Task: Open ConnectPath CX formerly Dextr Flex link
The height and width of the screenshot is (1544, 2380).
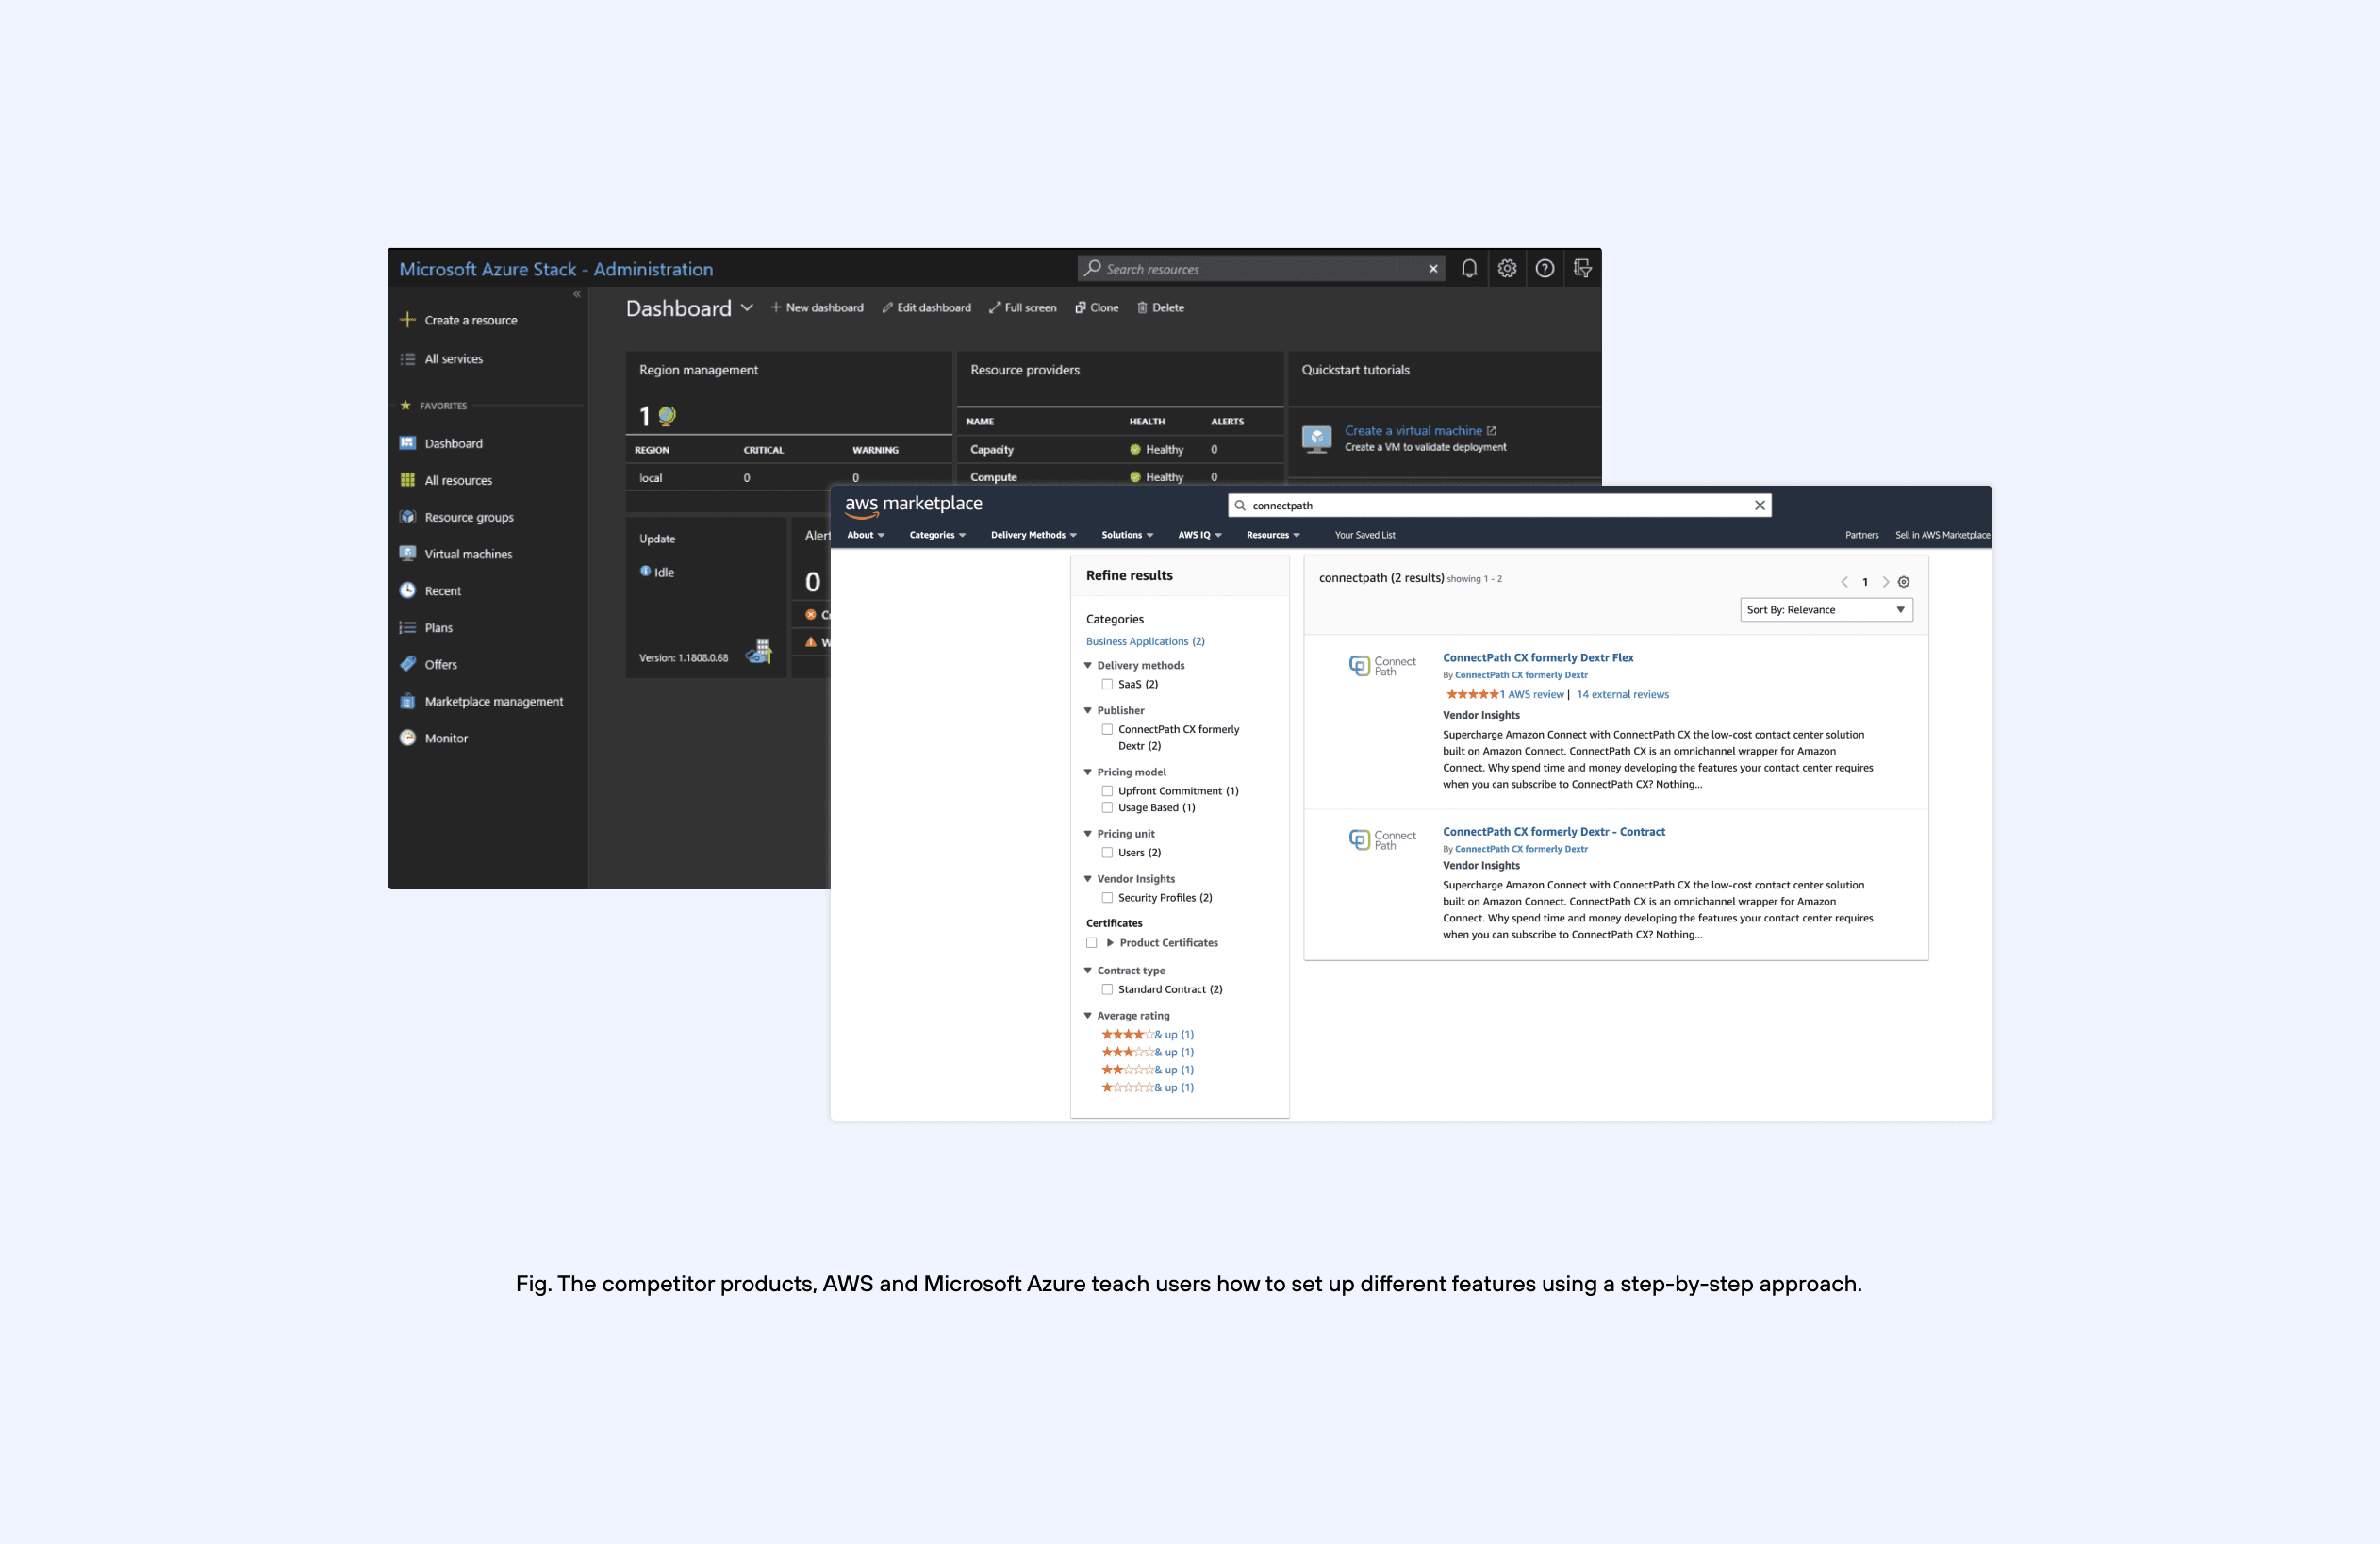Action: [1537, 657]
